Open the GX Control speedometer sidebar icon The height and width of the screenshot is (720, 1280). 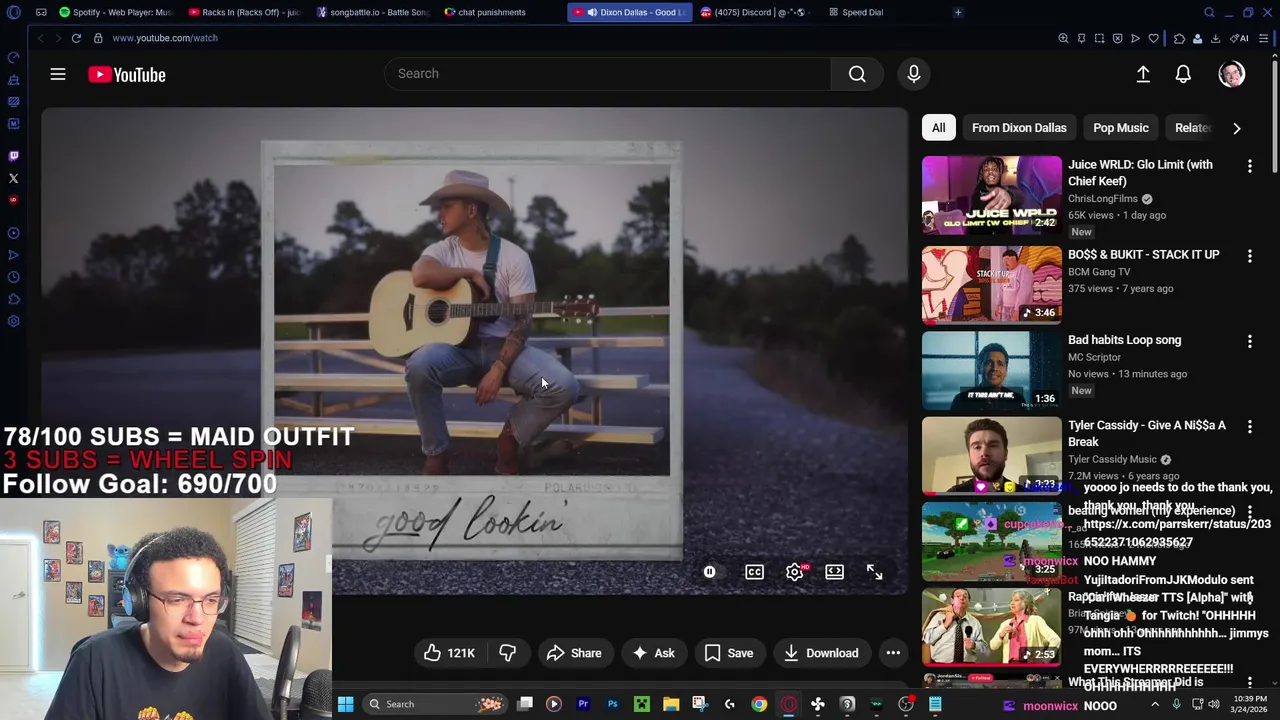click(x=13, y=57)
